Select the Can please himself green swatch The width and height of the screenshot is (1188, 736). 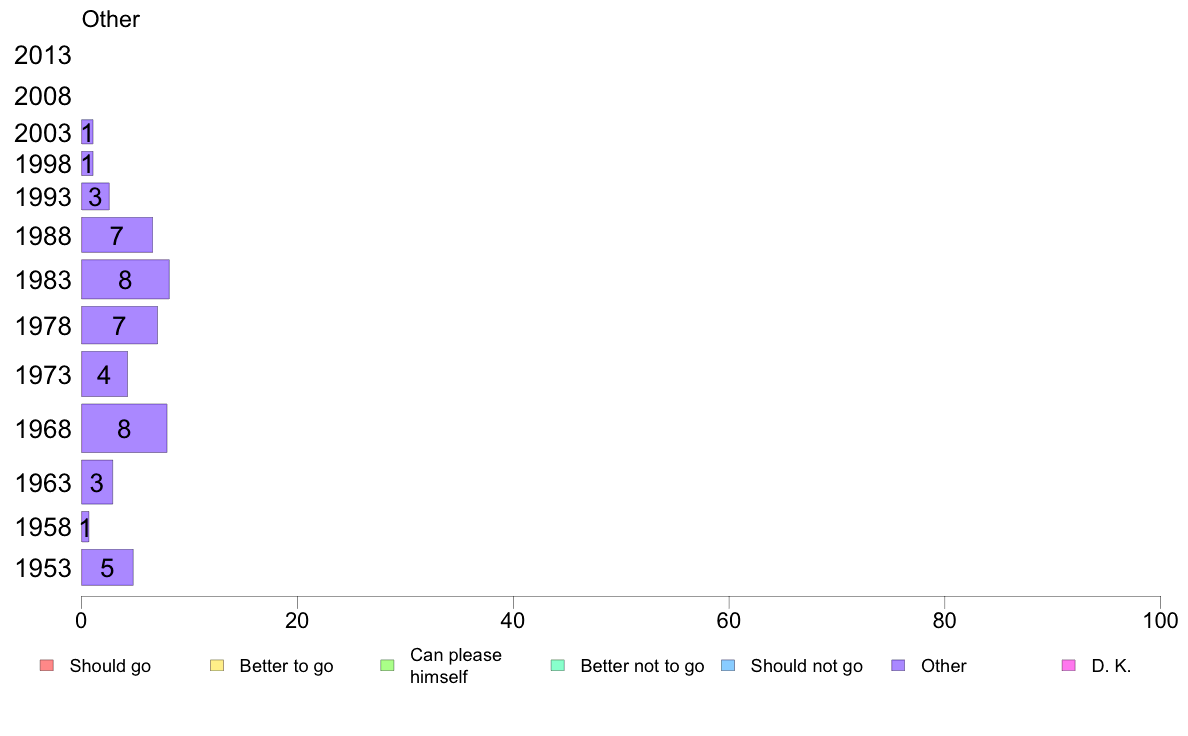pyautogui.click(x=387, y=666)
